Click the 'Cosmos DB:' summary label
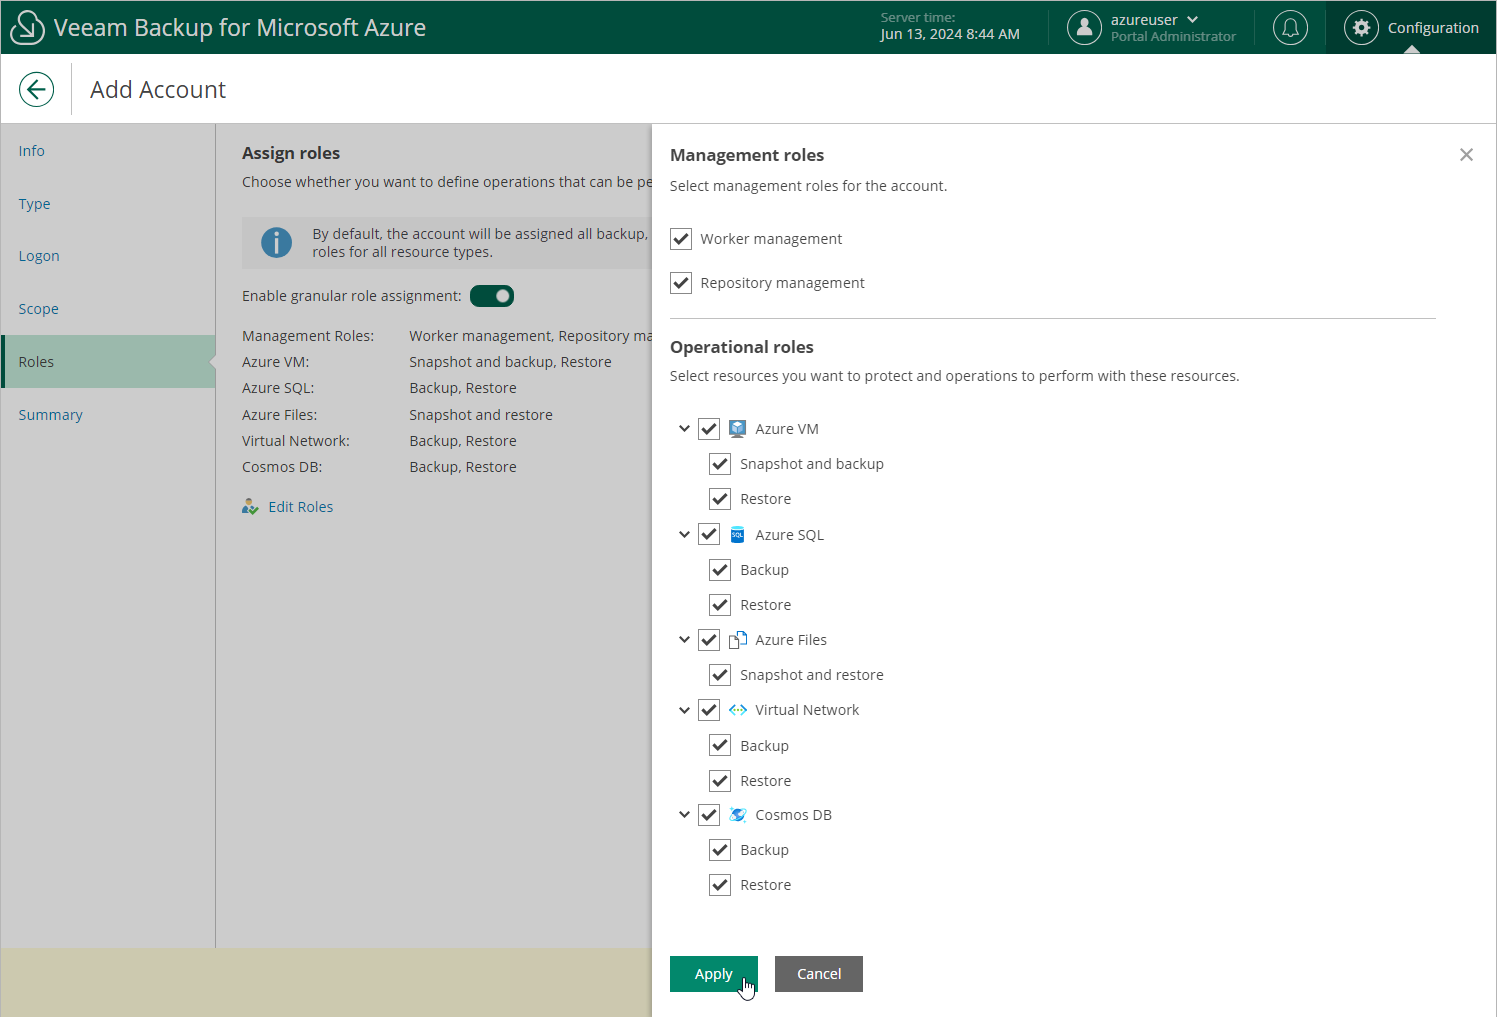Viewport: 1497px width, 1017px height. 282,467
